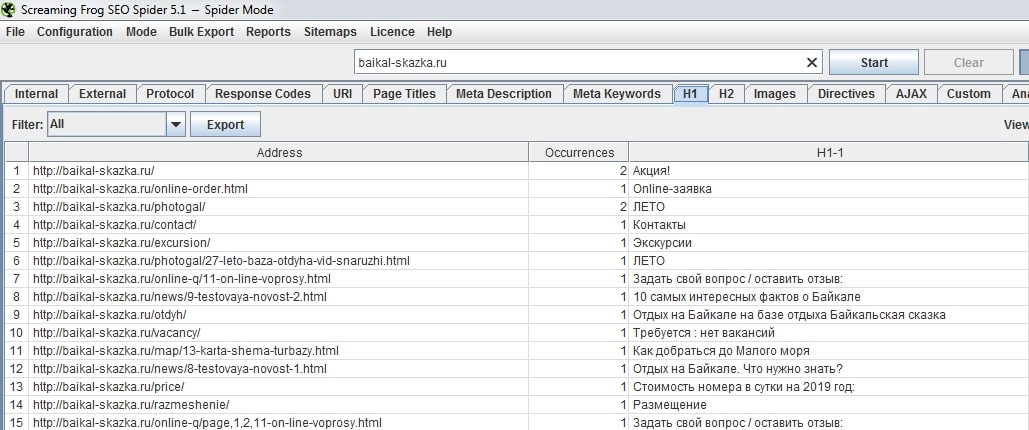This screenshot has width=1029, height=430.
Task: Open the Reports menu
Action: [x=268, y=32]
